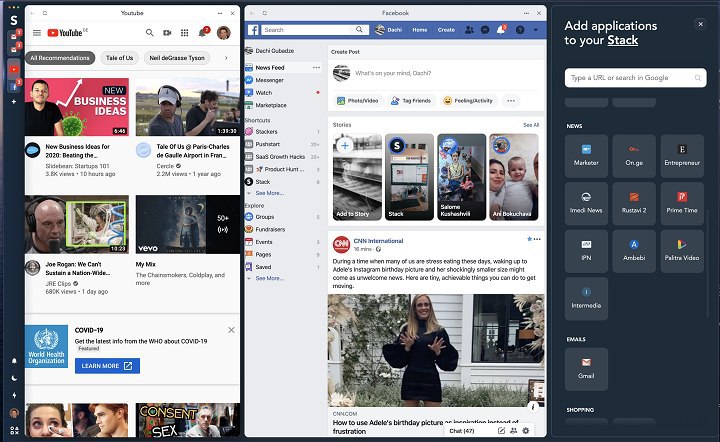720x442 pixels.
Task: Click lightning bolt icon in Stack sidebar
Action: pyautogui.click(x=14, y=395)
